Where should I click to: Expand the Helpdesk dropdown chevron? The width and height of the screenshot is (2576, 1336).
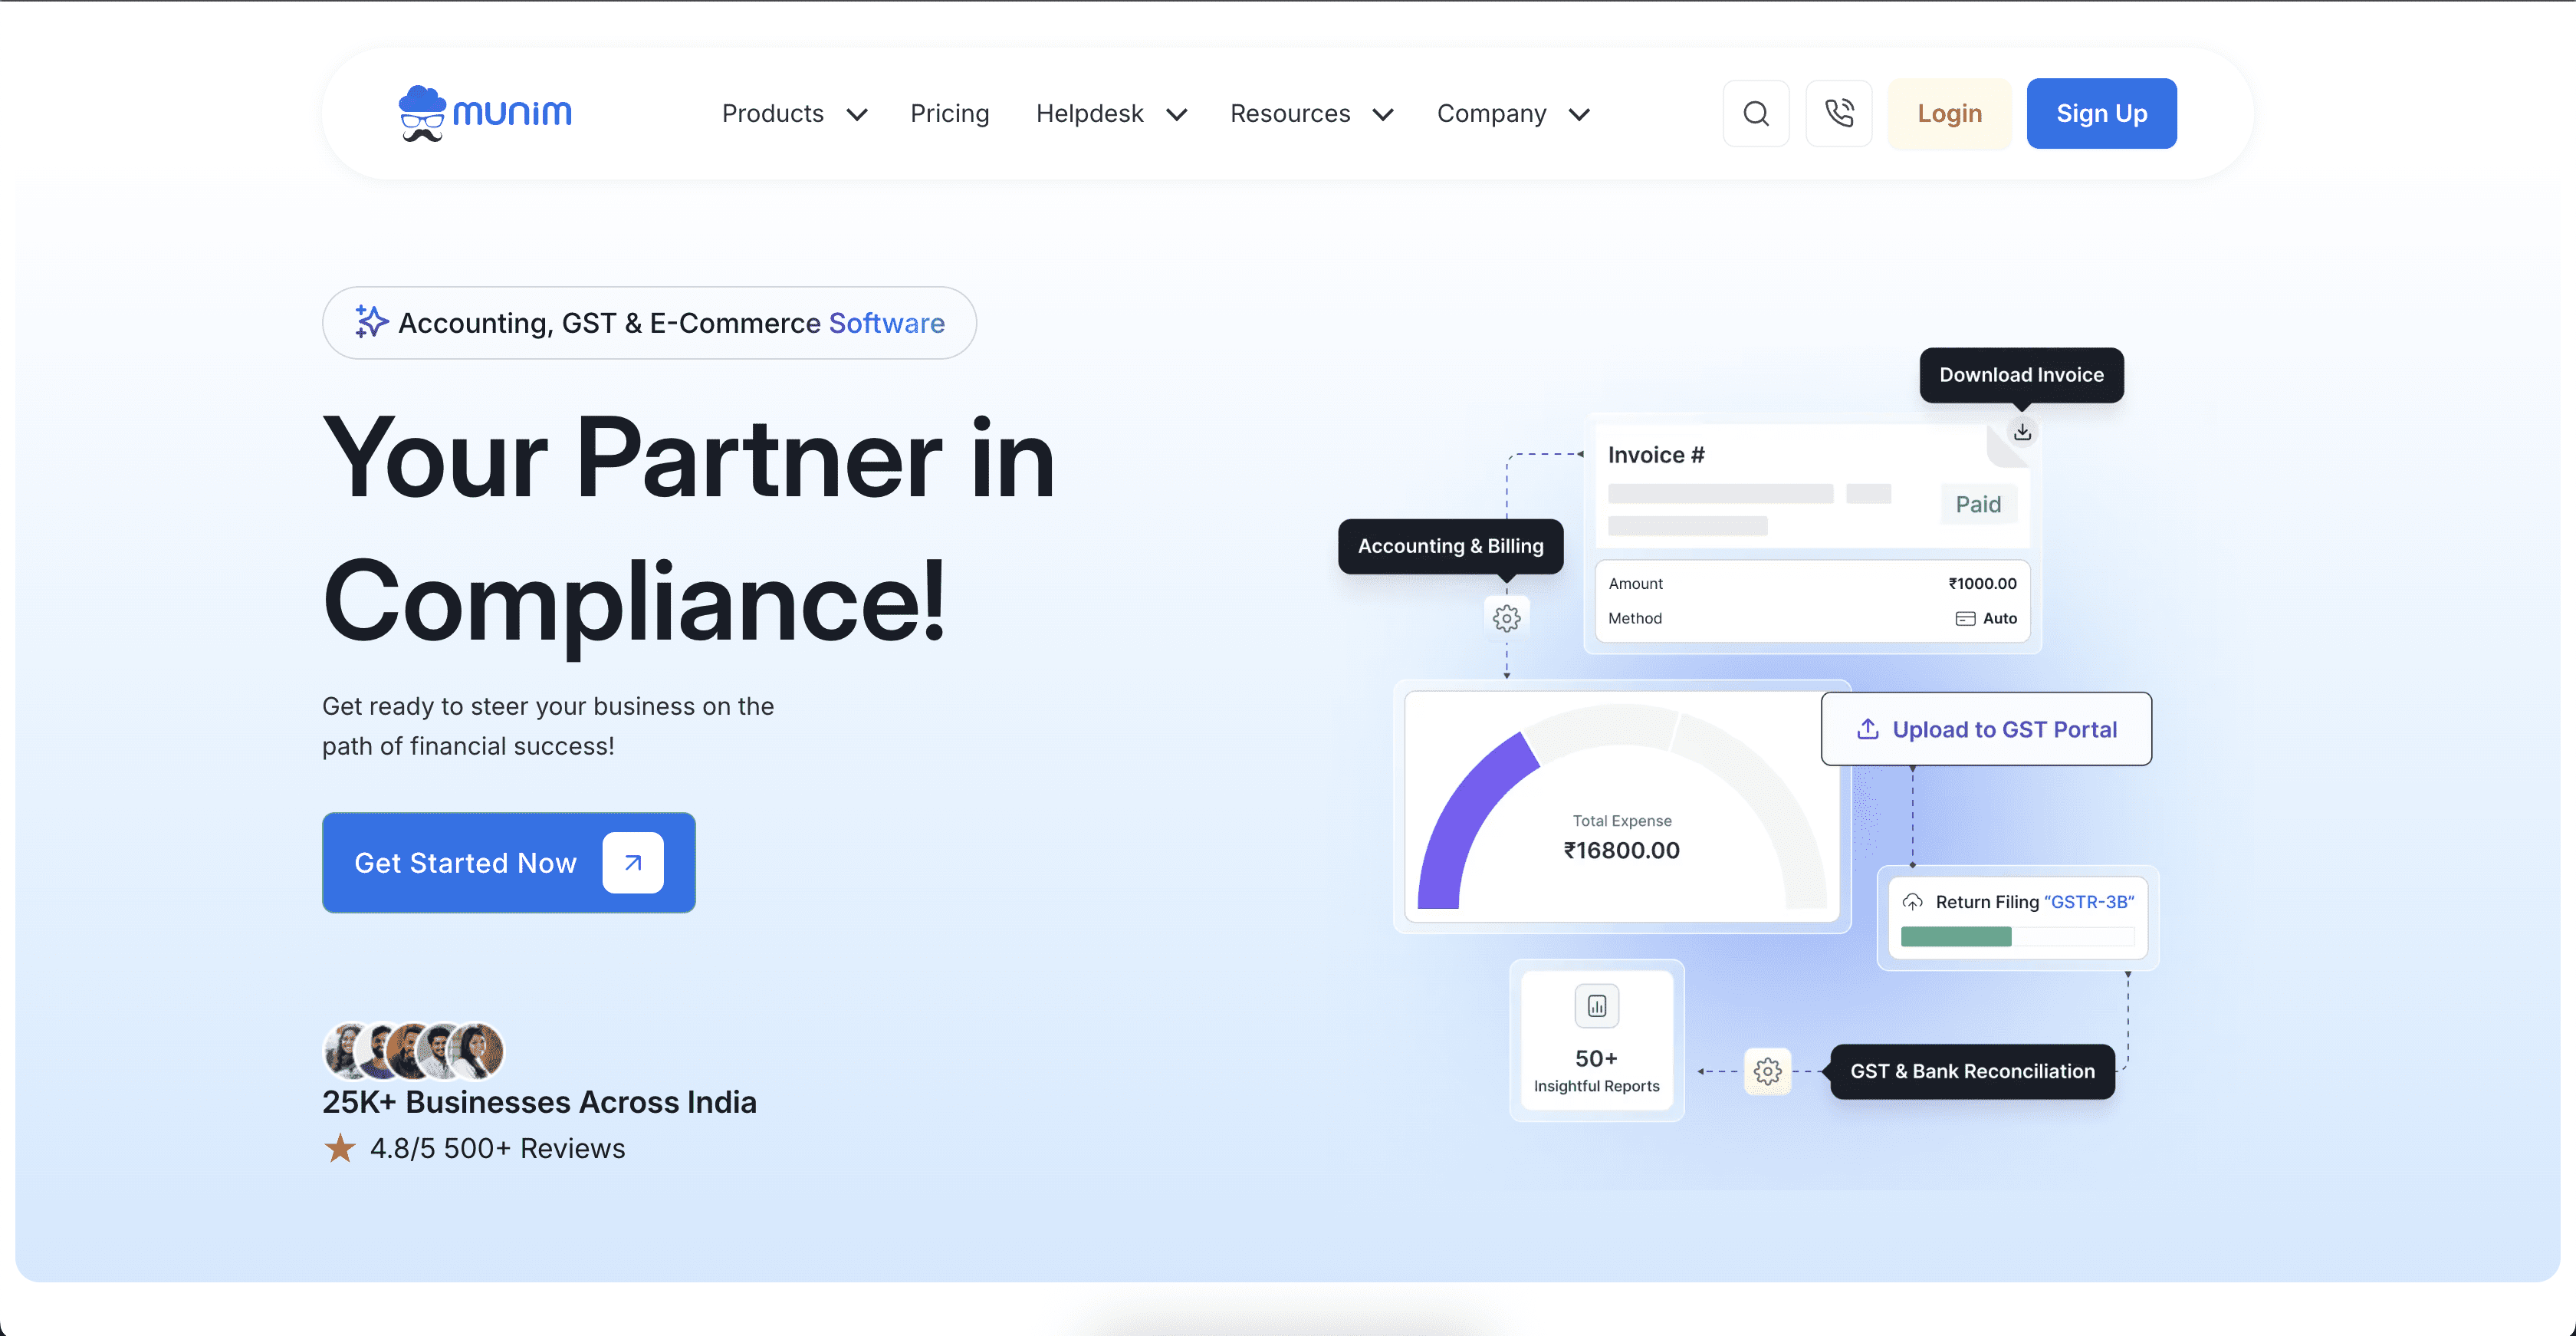tap(1177, 115)
